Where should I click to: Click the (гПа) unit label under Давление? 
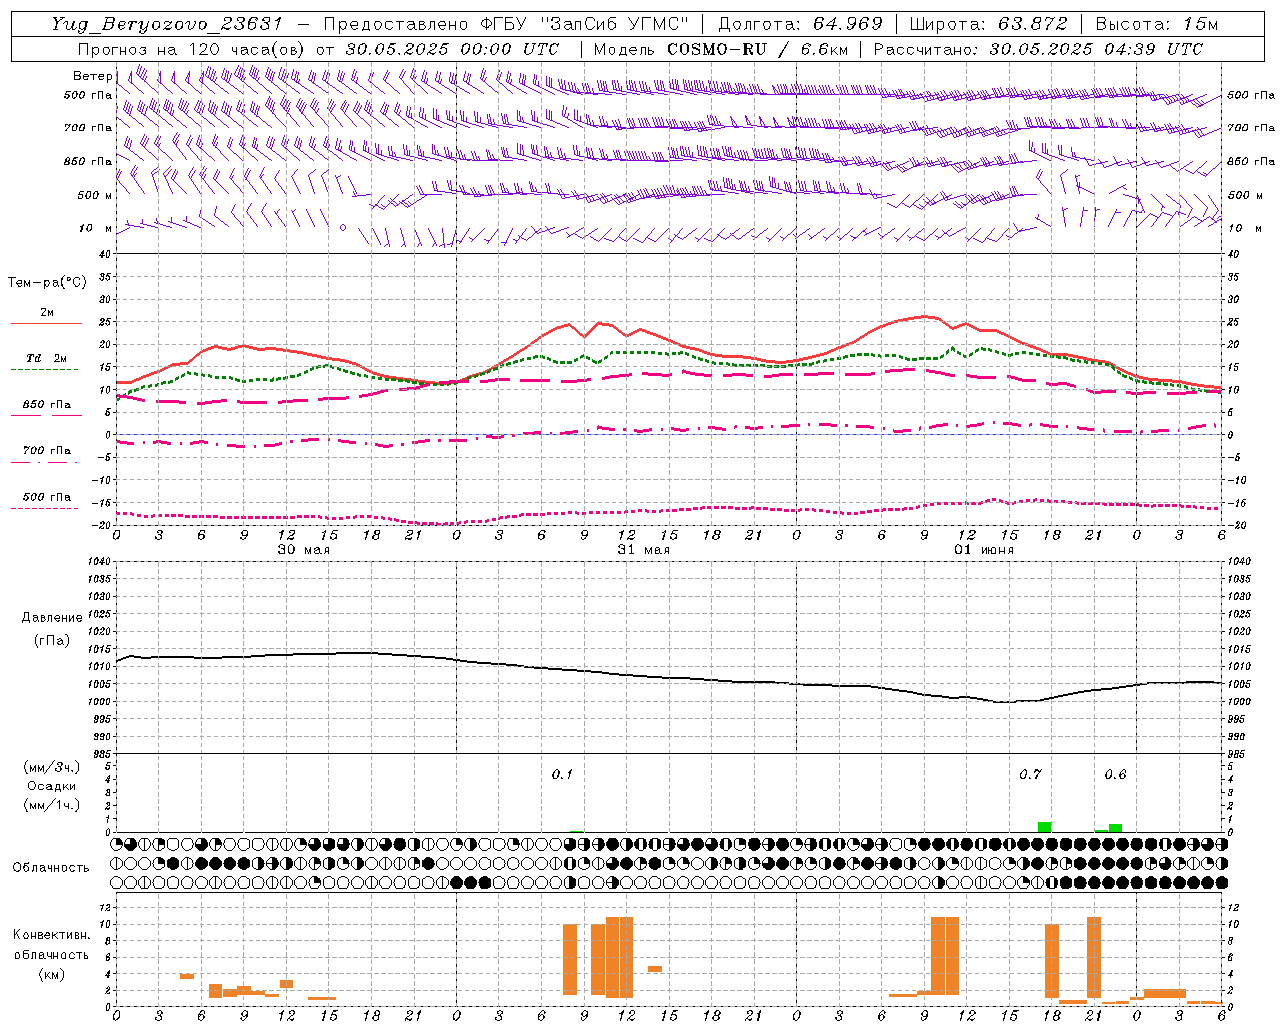[52, 641]
